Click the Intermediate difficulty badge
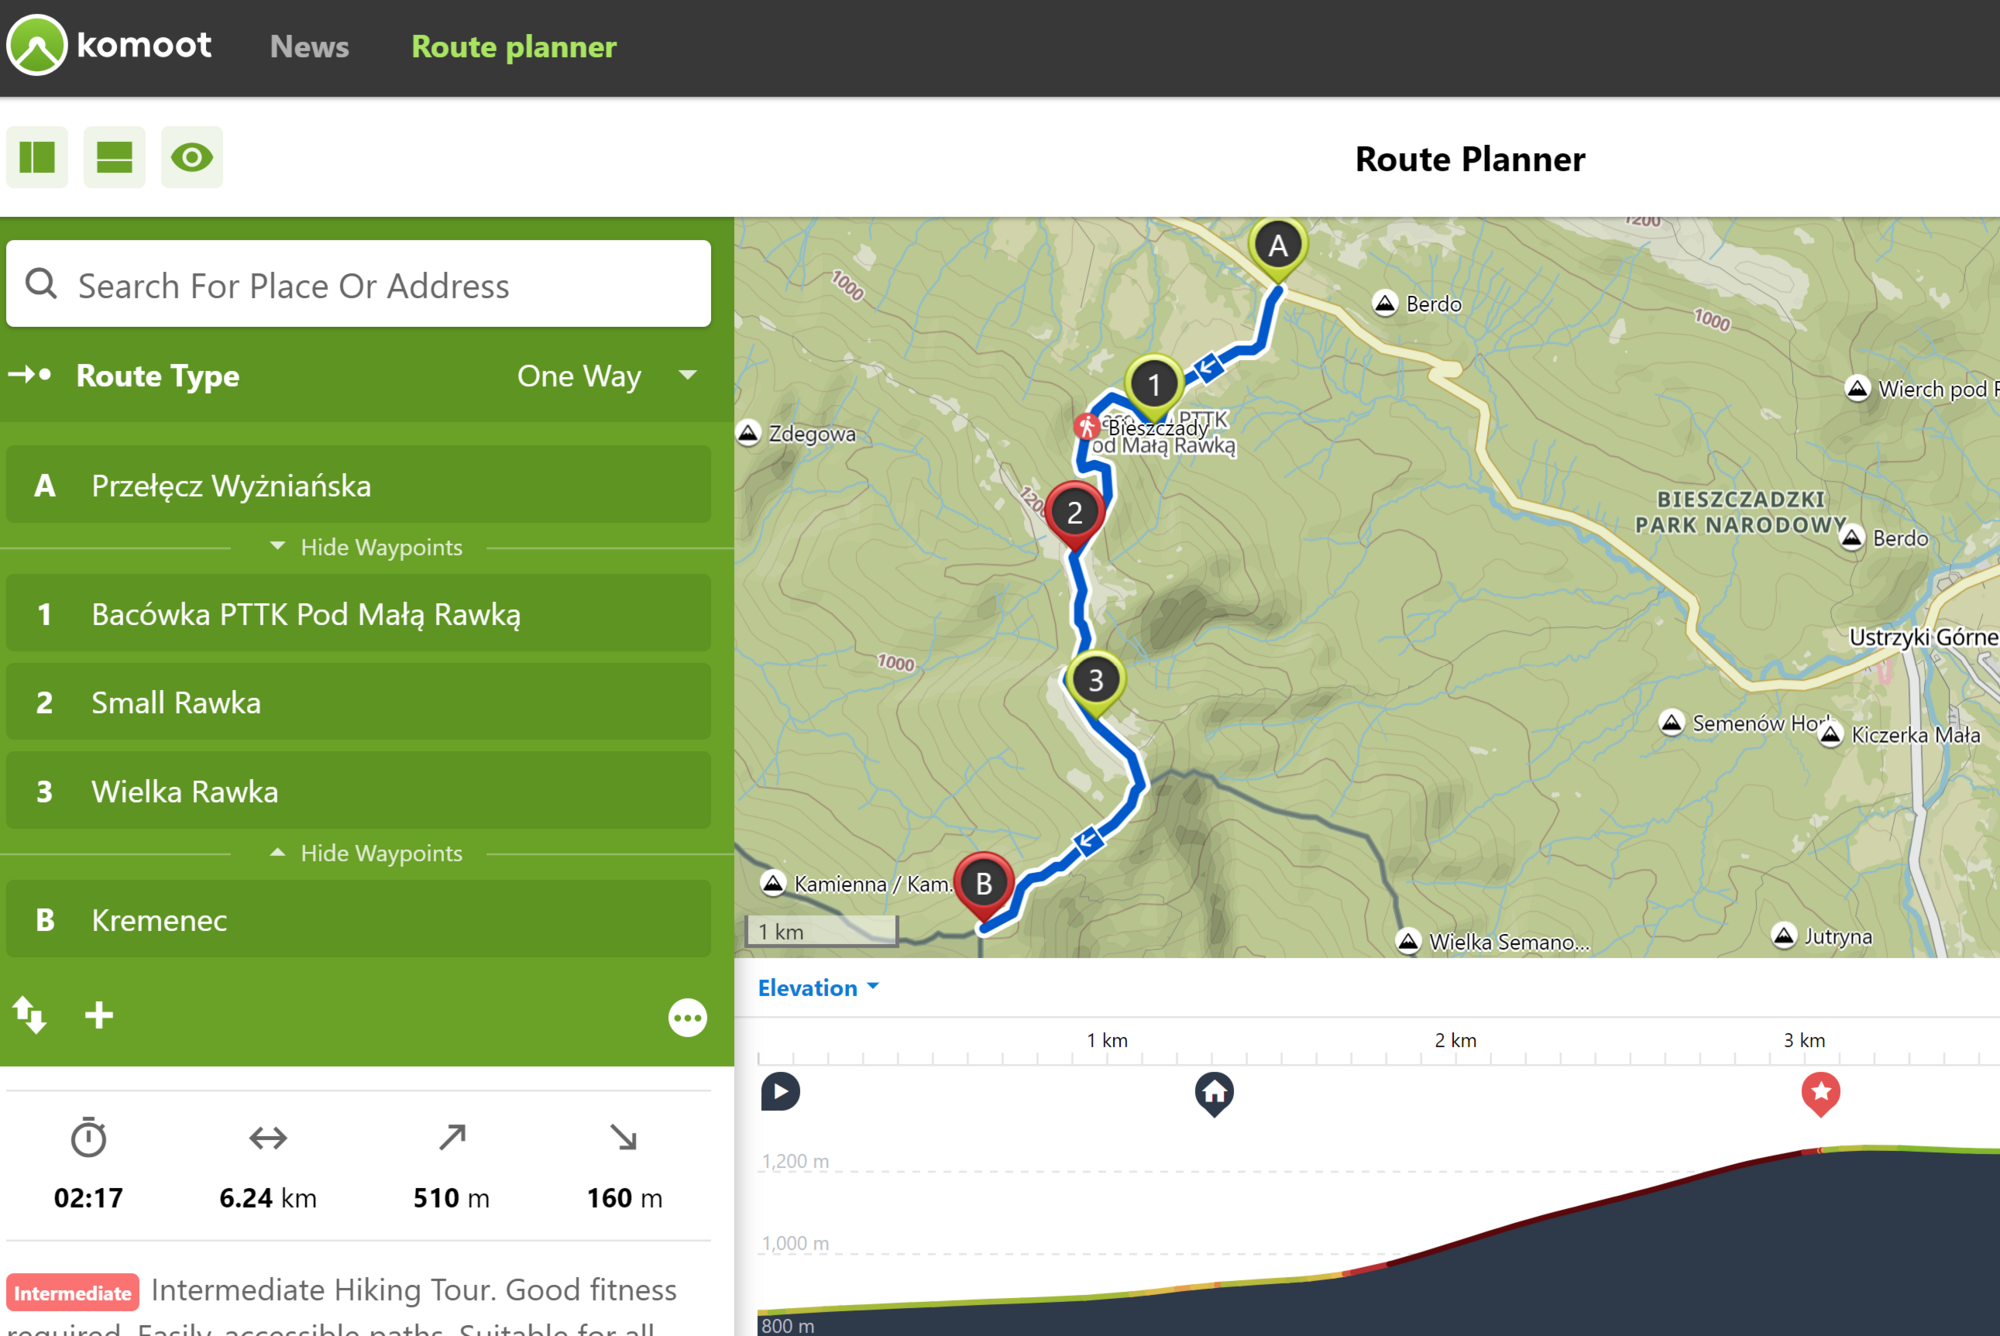This screenshot has height=1336, width=2000. click(x=72, y=1292)
